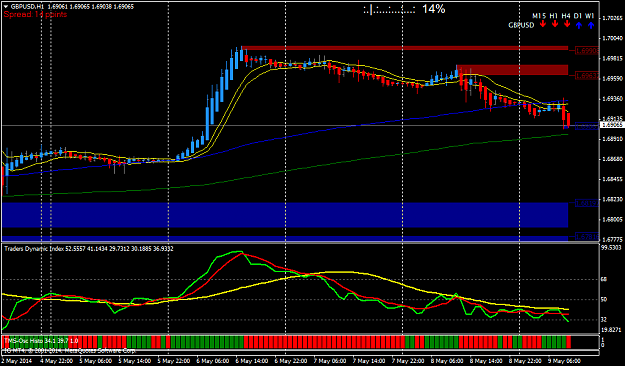
Task: Click the red 1.6990 resistance level tag
Action: pyautogui.click(x=587, y=51)
